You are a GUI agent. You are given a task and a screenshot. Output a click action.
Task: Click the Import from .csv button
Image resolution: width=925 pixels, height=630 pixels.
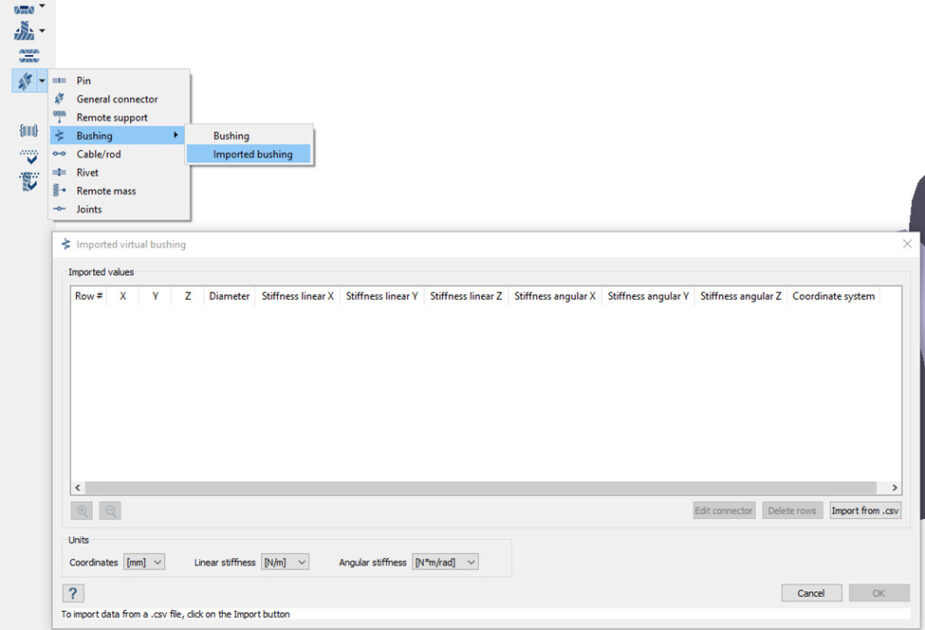[865, 511]
